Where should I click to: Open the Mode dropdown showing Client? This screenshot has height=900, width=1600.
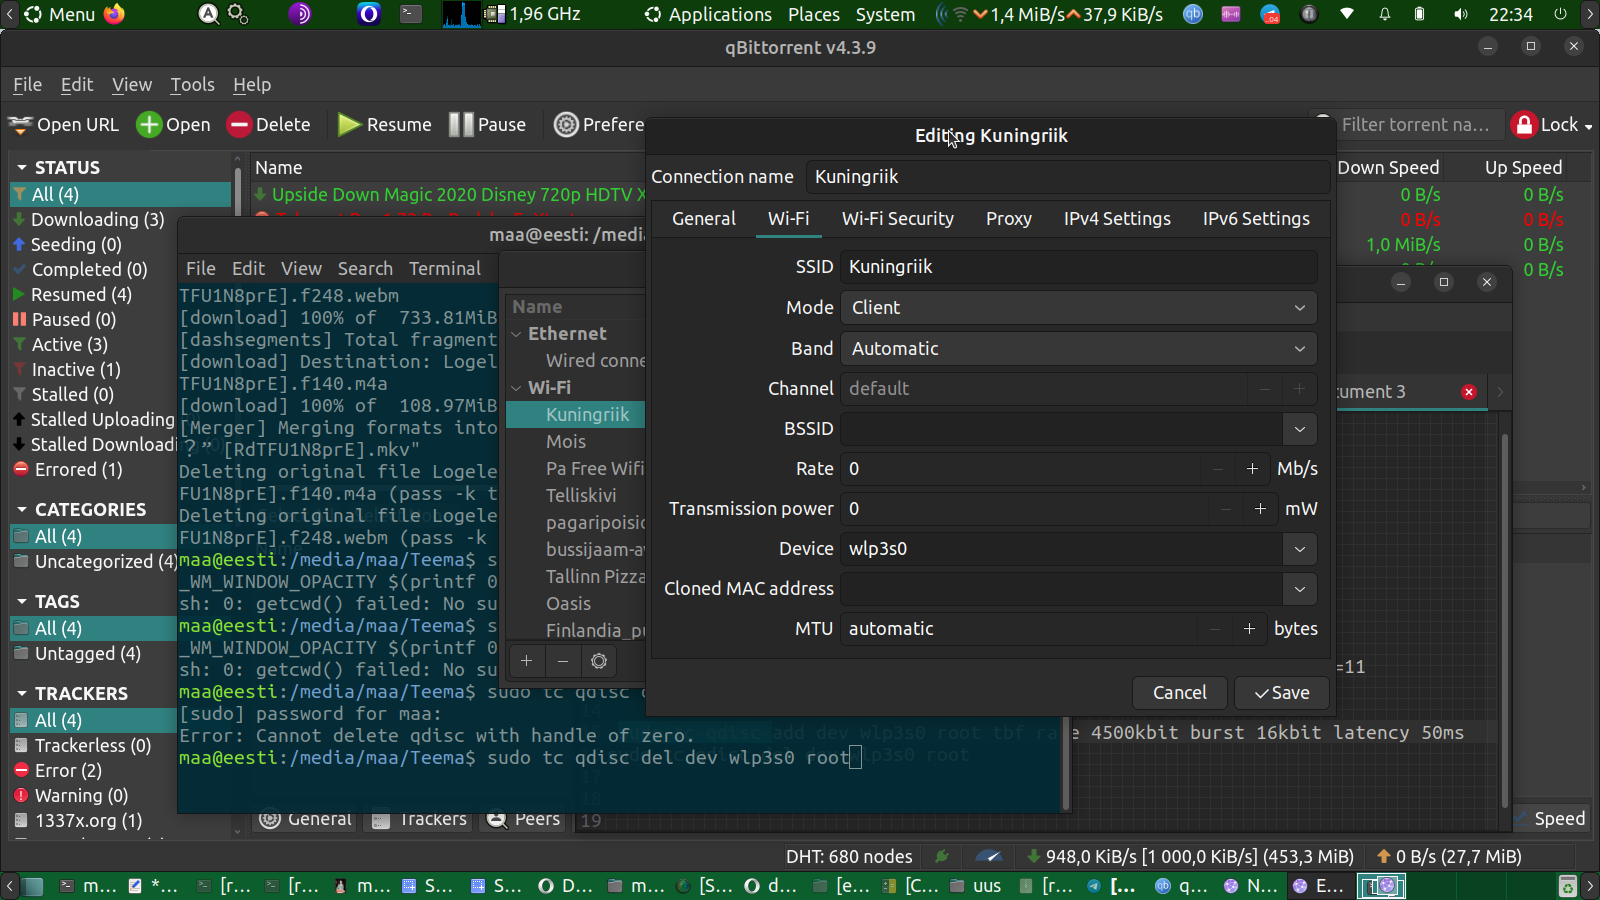[1078, 308]
